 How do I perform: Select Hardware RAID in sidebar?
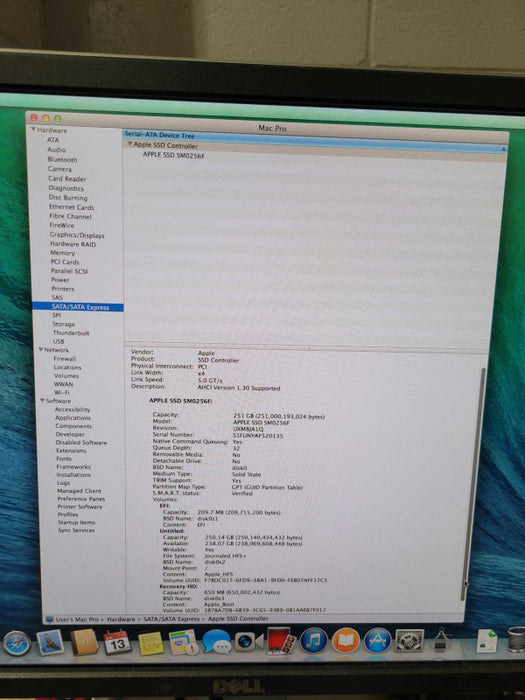click(x=73, y=244)
